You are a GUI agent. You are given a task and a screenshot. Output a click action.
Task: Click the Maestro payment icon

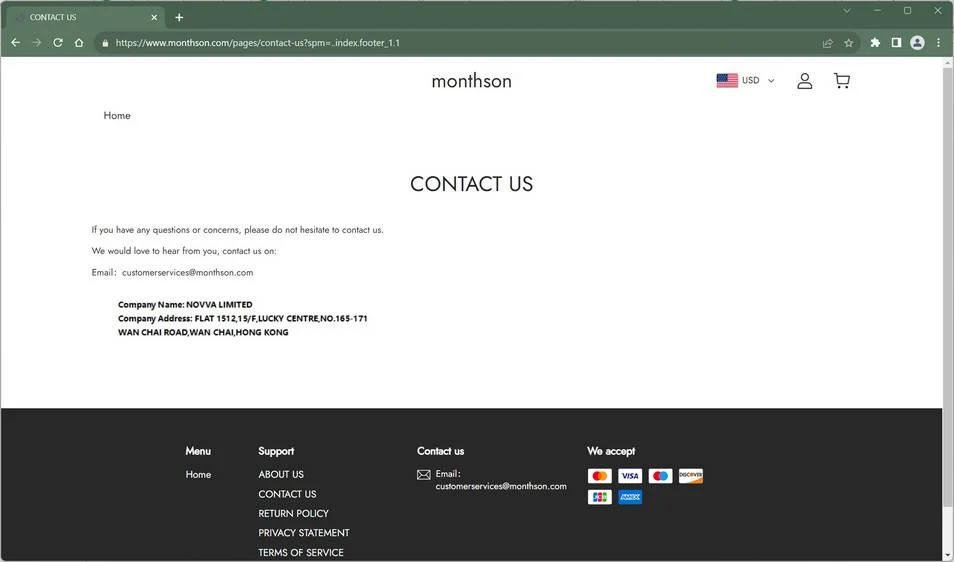click(660, 476)
